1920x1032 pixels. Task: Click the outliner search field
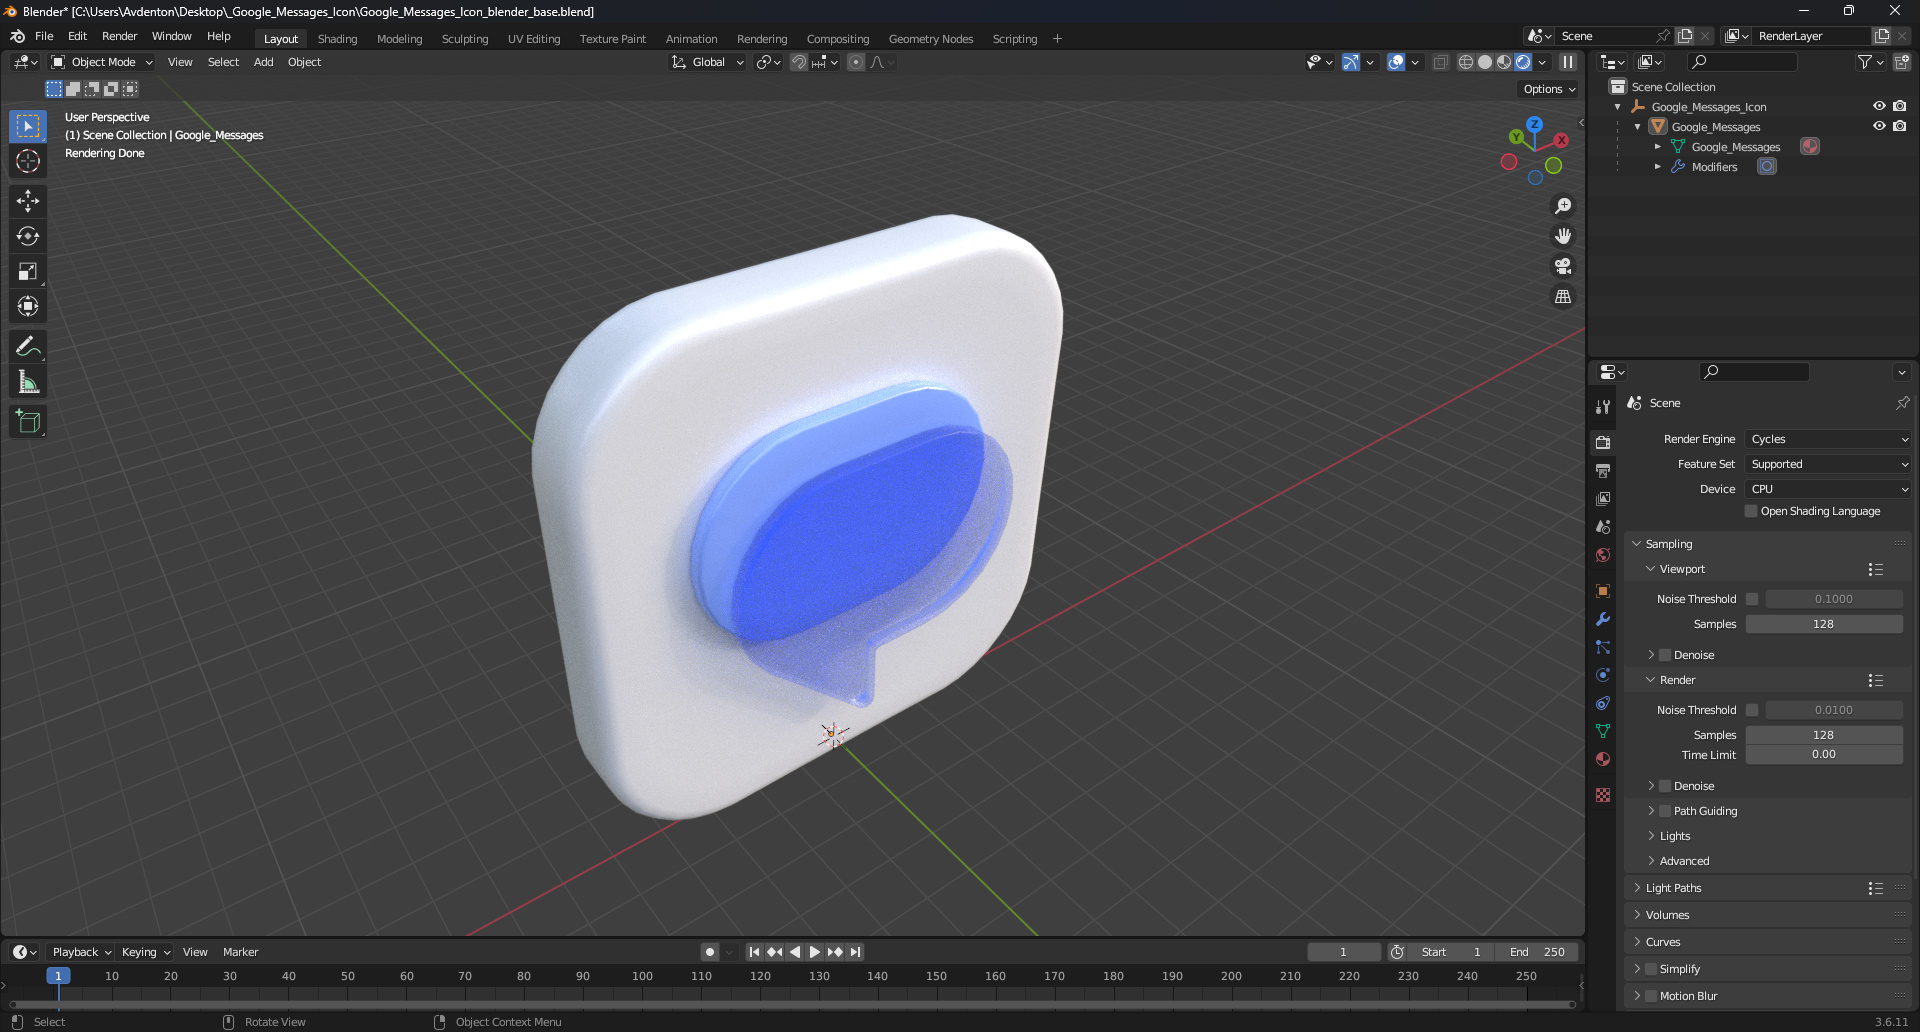[1741, 62]
